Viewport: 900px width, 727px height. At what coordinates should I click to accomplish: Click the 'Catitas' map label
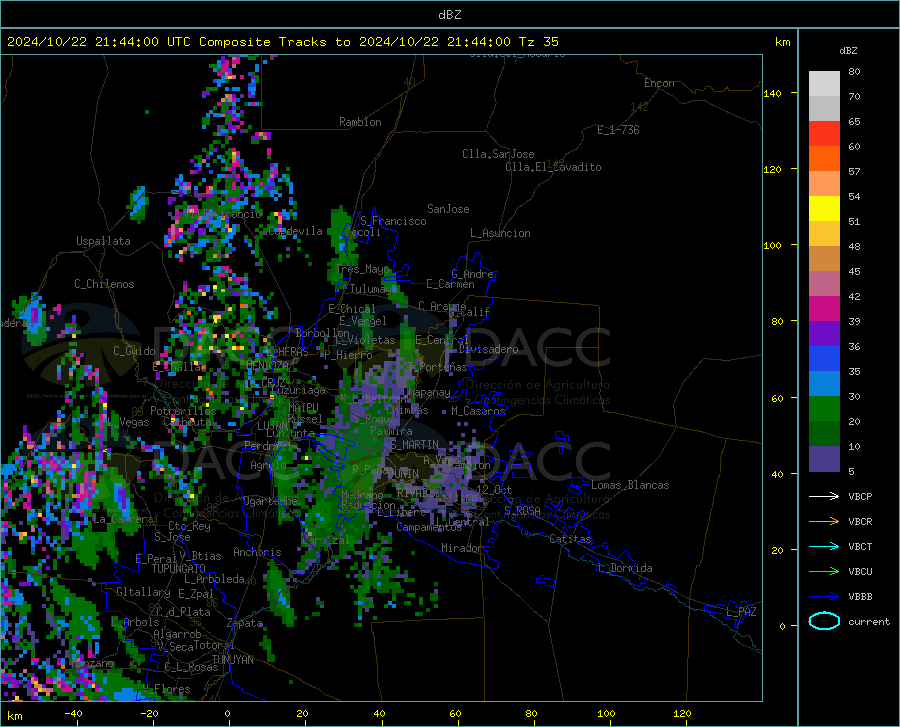571,539
